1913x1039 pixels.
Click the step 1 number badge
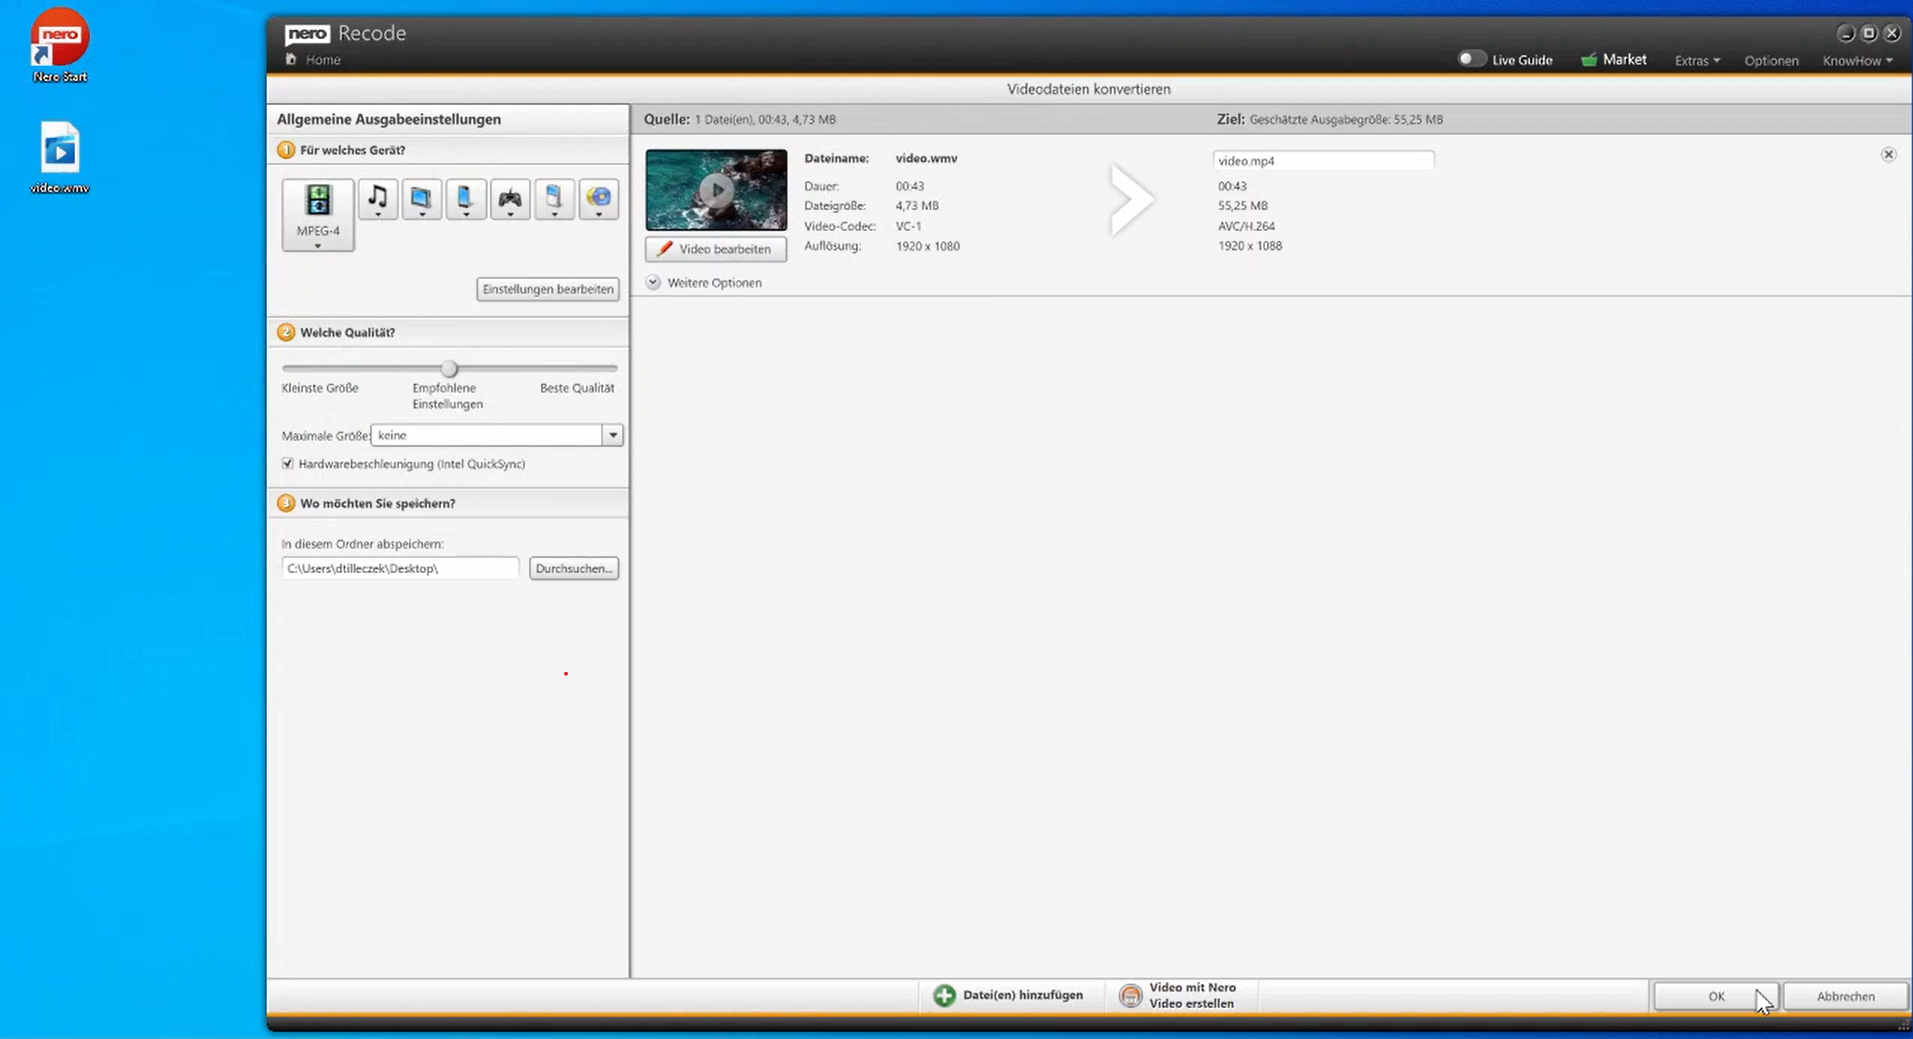coord(286,150)
